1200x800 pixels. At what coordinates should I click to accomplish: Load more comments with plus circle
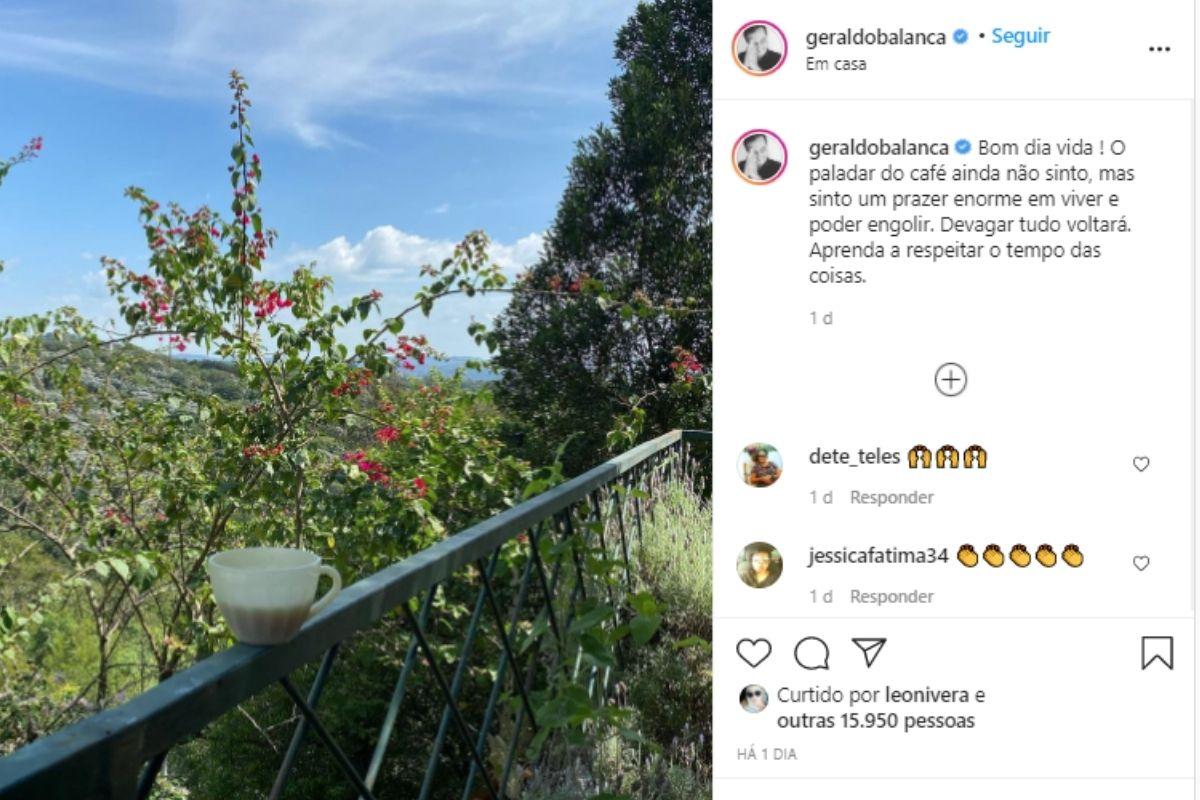950,380
